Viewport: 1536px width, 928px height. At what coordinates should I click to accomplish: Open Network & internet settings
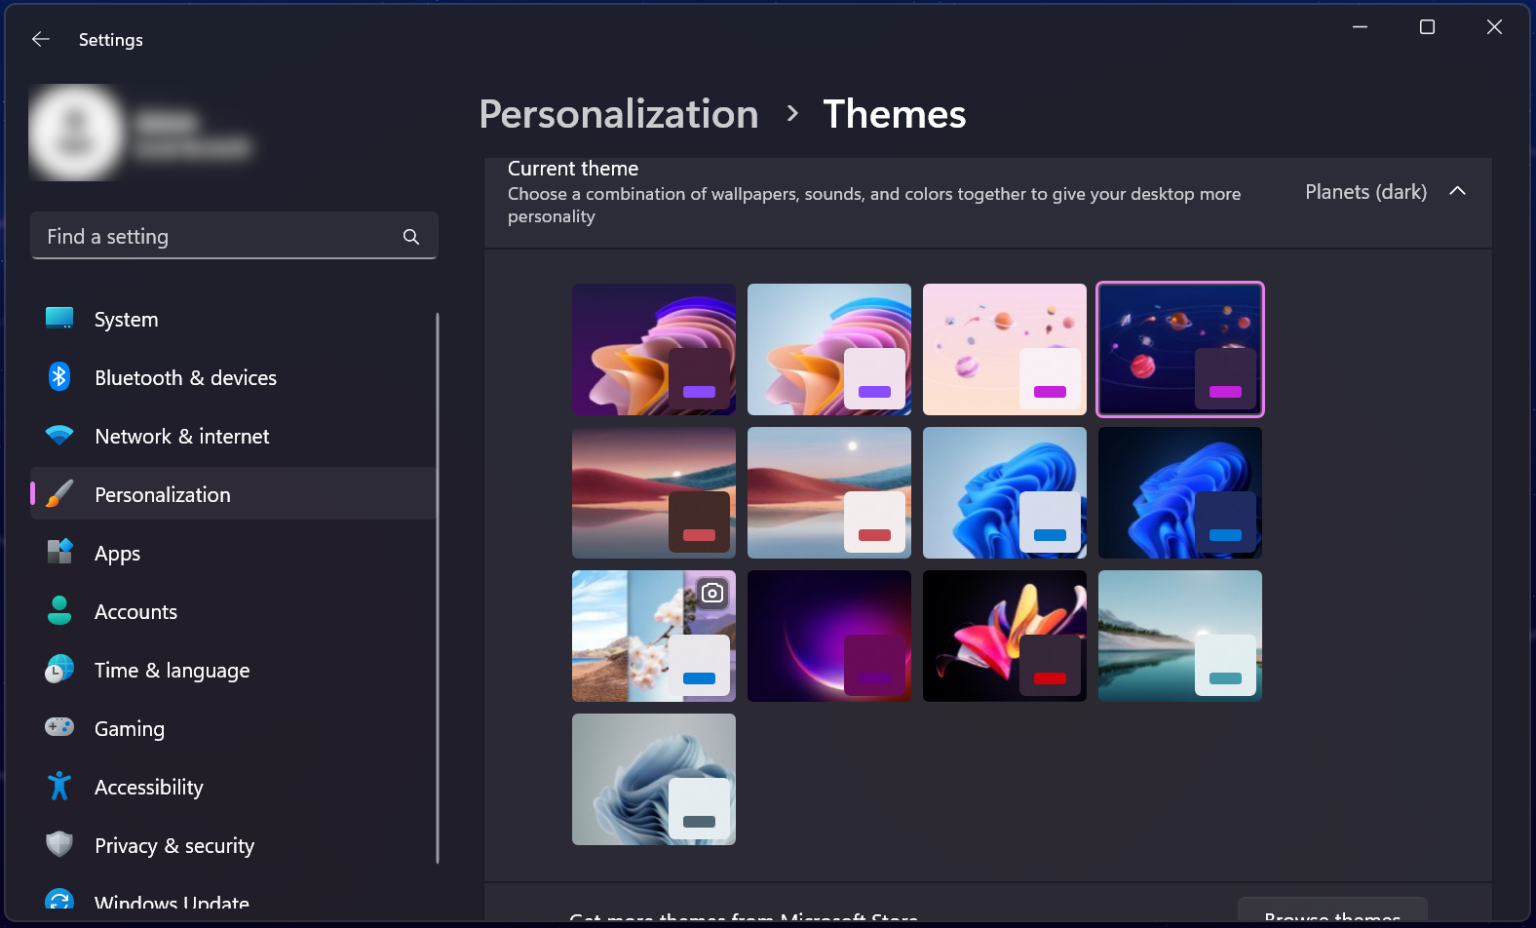[x=233, y=436]
